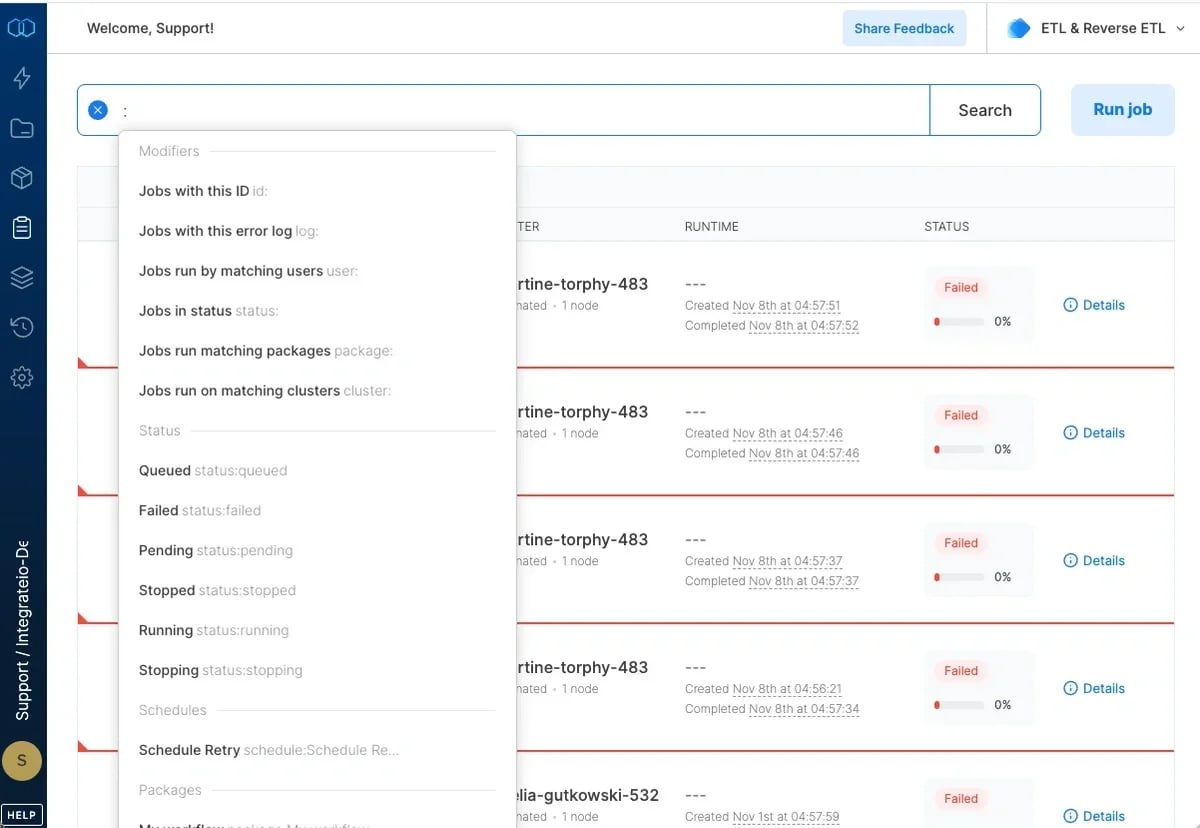Screen dimensions: 1200x828
Task: Click the 0% progress bar of job completed 04:57:52
Action: (x=959, y=322)
